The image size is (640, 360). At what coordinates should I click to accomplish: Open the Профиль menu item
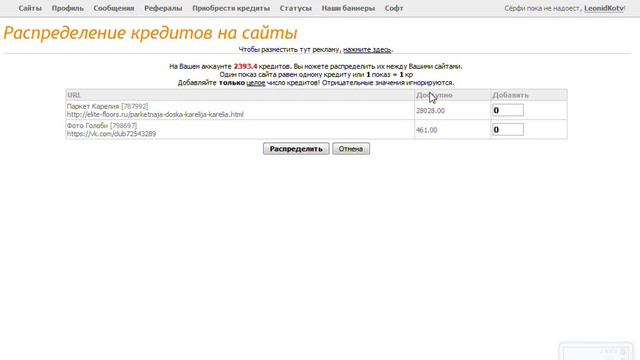67,8
